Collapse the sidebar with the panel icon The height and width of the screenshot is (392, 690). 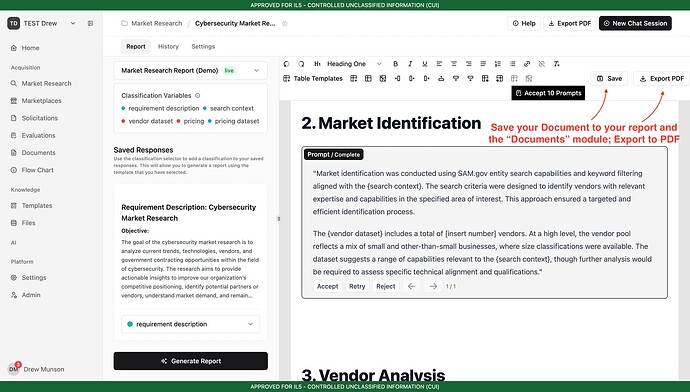click(90, 23)
